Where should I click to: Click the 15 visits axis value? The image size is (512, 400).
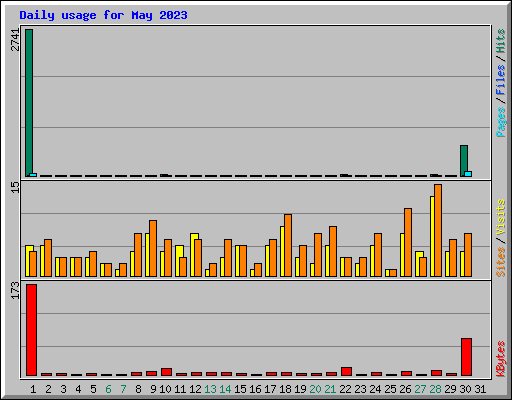16,187
